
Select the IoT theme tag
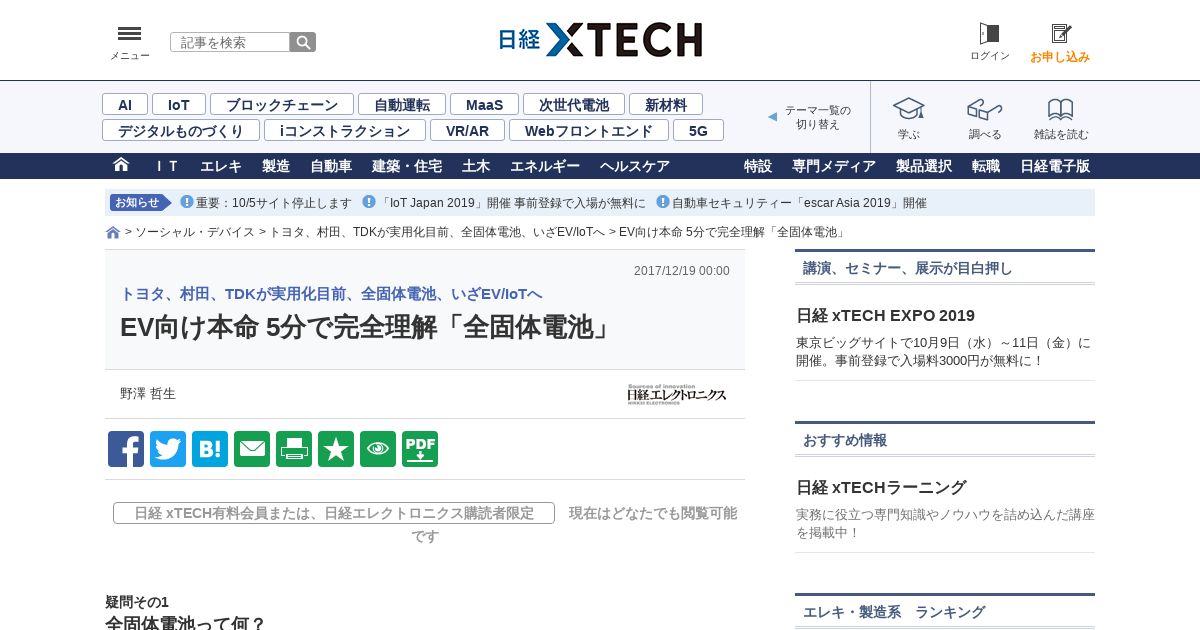coord(179,104)
